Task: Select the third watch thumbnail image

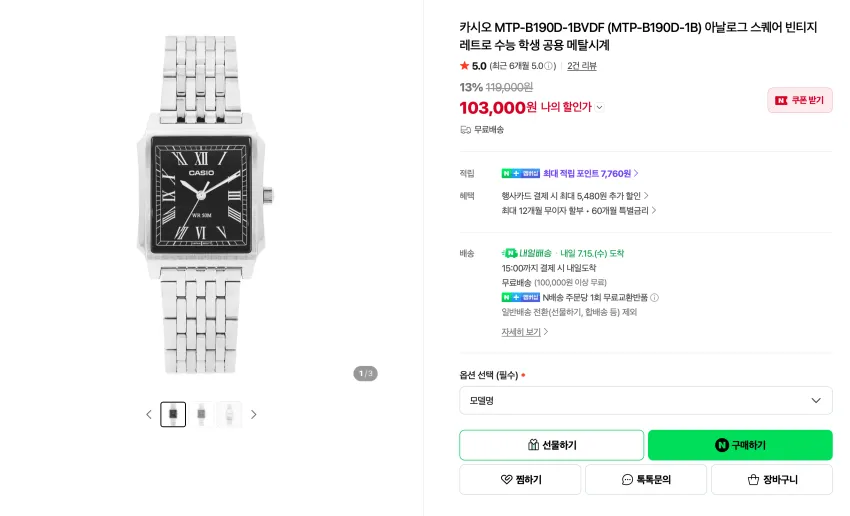Action: coord(229,415)
